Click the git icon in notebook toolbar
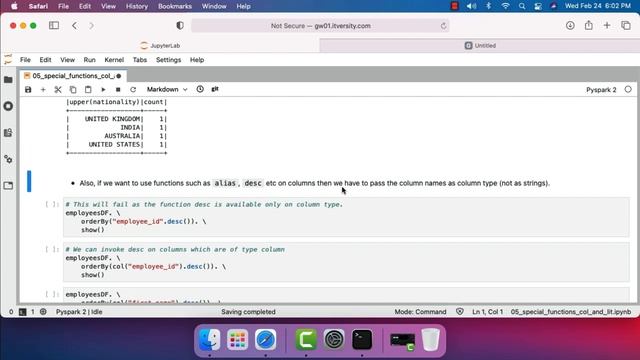 pos(215,89)
